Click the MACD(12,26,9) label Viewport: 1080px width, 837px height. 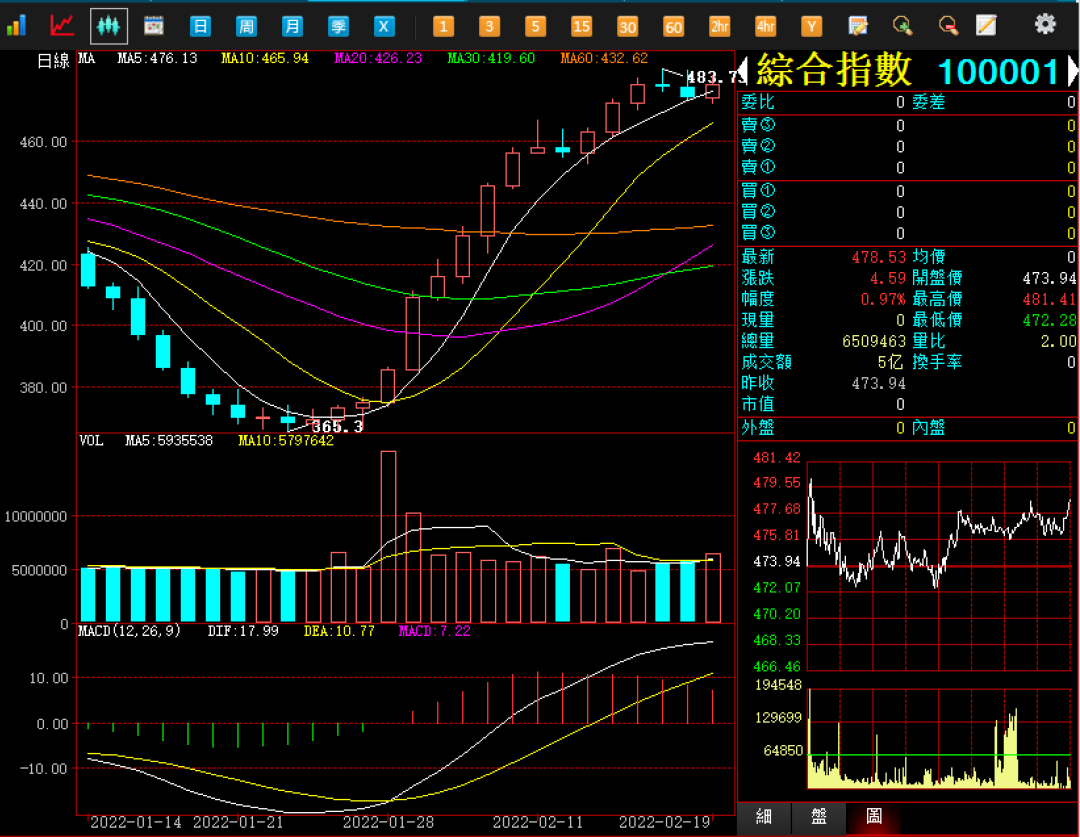(129, 631)
